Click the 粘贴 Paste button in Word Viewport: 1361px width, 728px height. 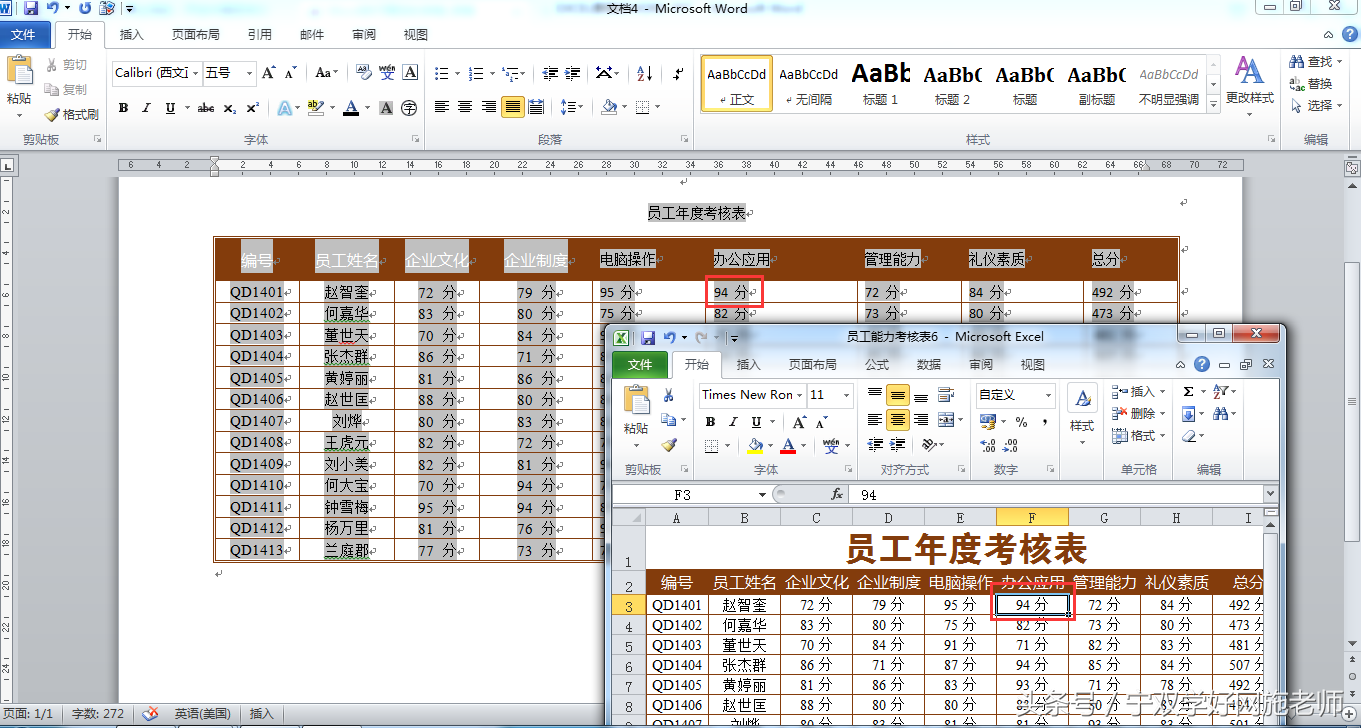coord(19,86)
